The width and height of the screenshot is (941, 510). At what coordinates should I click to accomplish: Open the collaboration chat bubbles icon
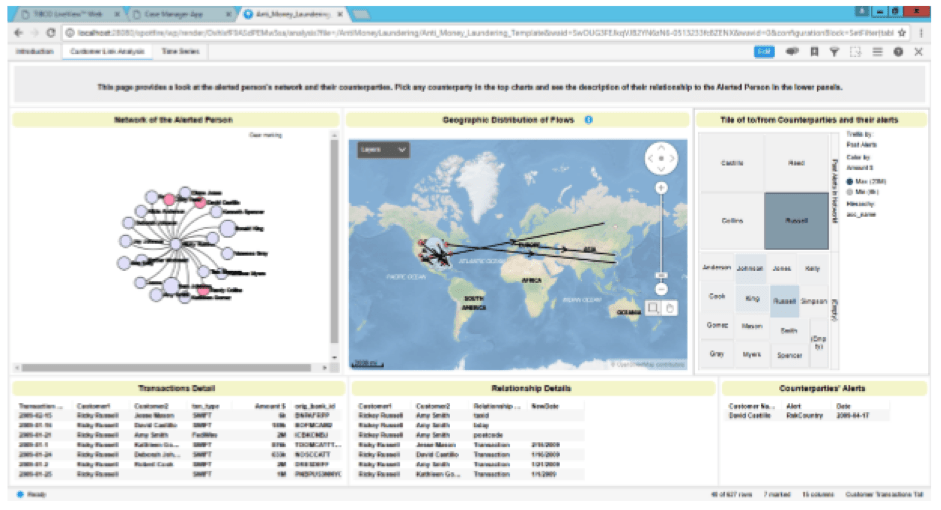tap(792, 52)
